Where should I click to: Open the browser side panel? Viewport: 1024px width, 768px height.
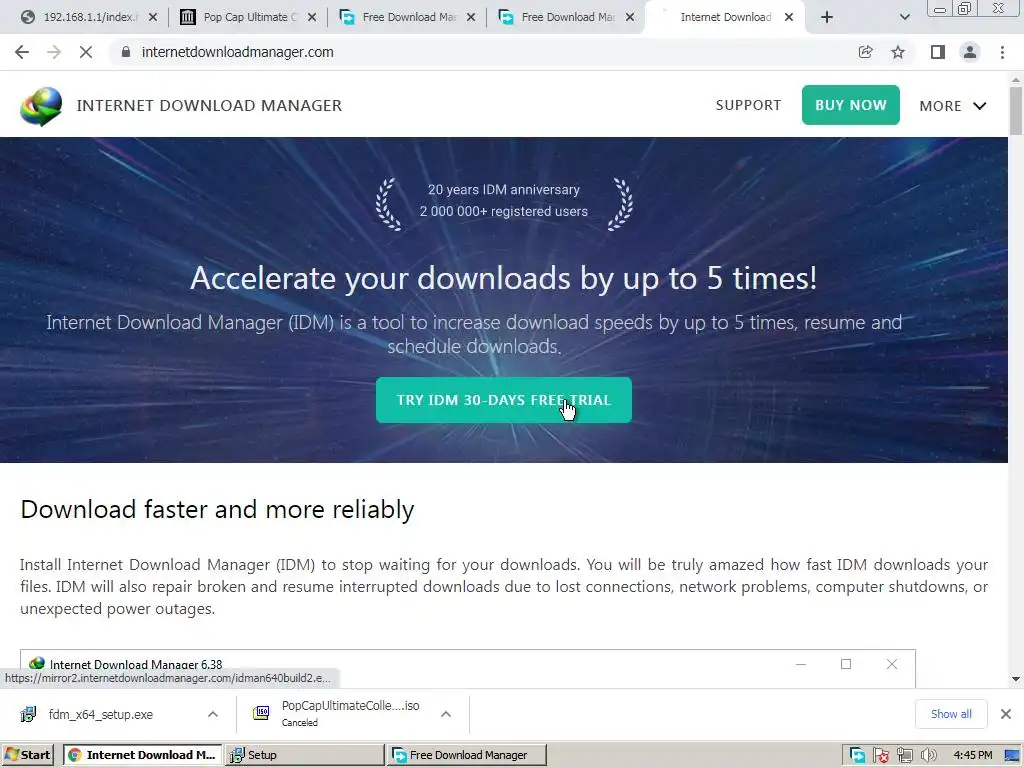tap(938, 52)
